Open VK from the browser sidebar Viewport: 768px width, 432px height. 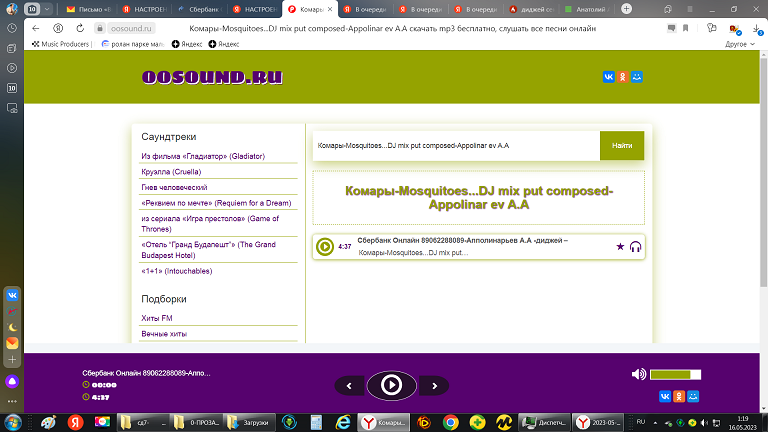pos(12,295)
